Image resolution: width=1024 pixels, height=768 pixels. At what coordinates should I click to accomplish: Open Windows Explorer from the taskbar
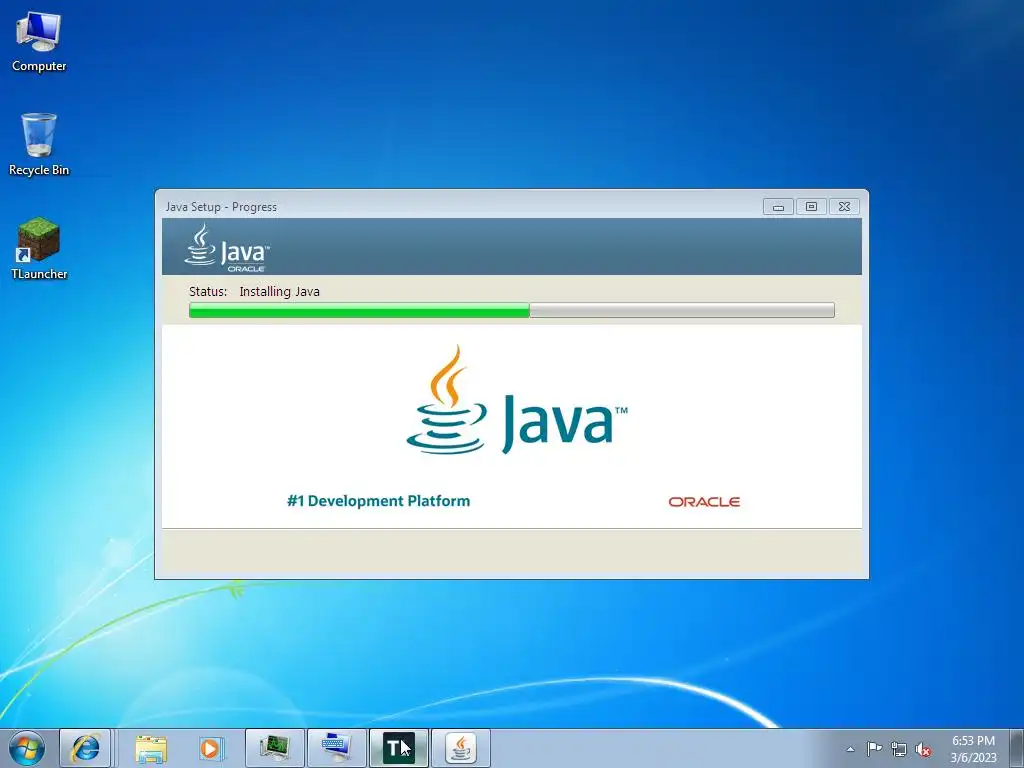click(151, 748)
